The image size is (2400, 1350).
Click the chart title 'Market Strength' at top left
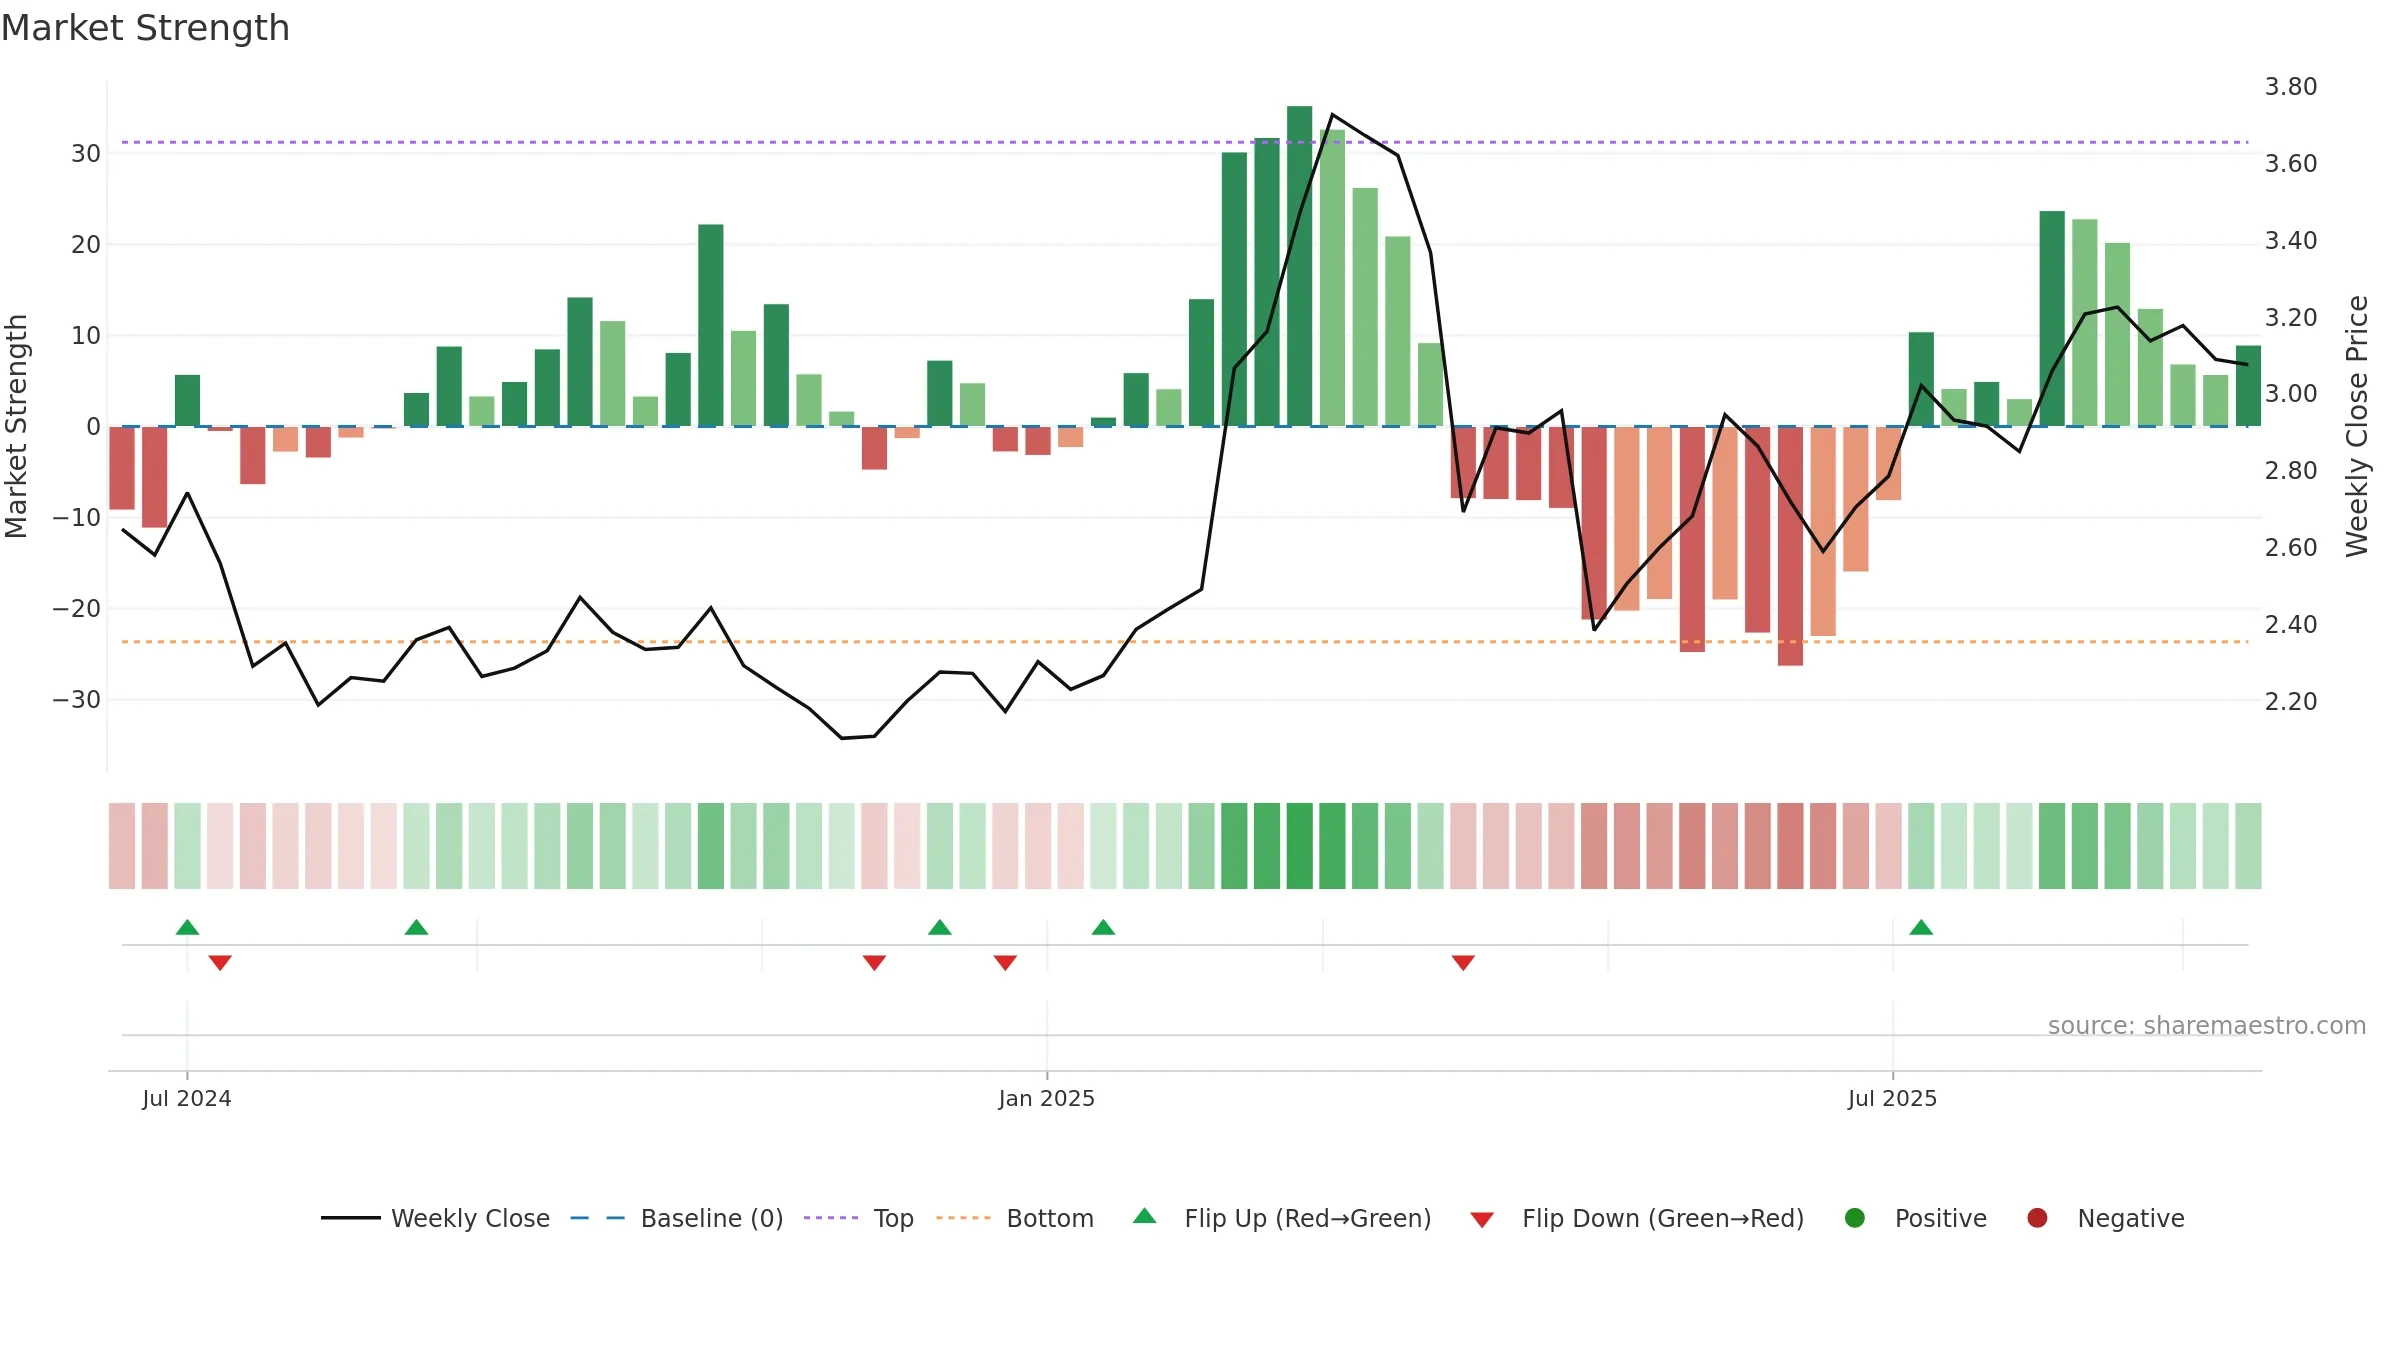[145, 28]
